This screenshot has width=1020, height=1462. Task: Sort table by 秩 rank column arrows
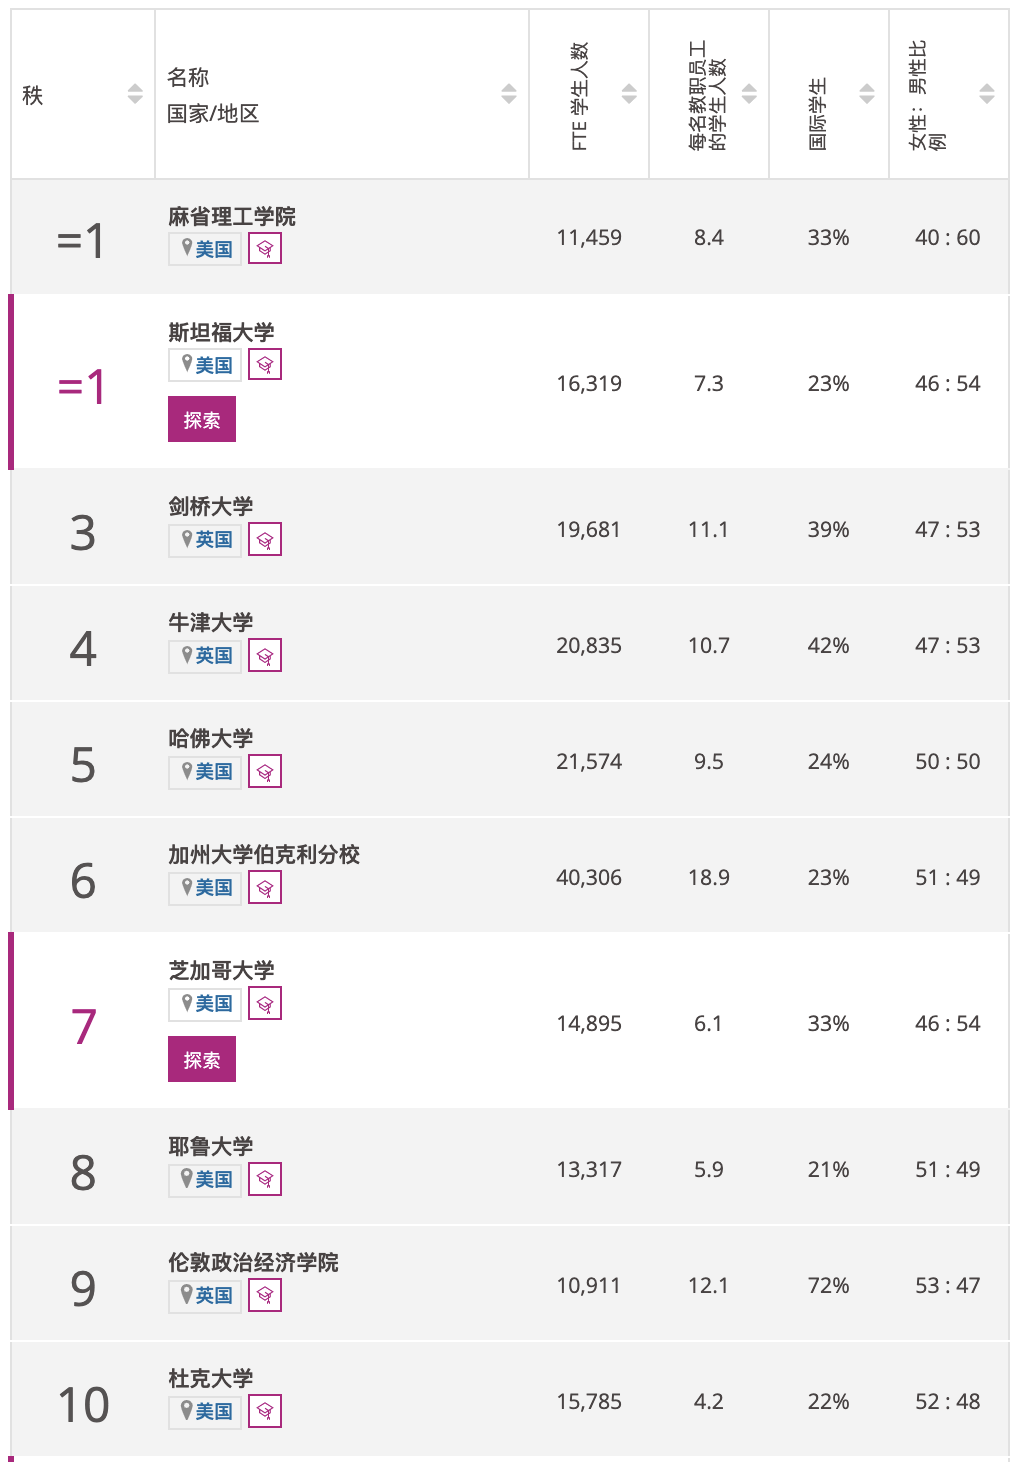[135, 94]
